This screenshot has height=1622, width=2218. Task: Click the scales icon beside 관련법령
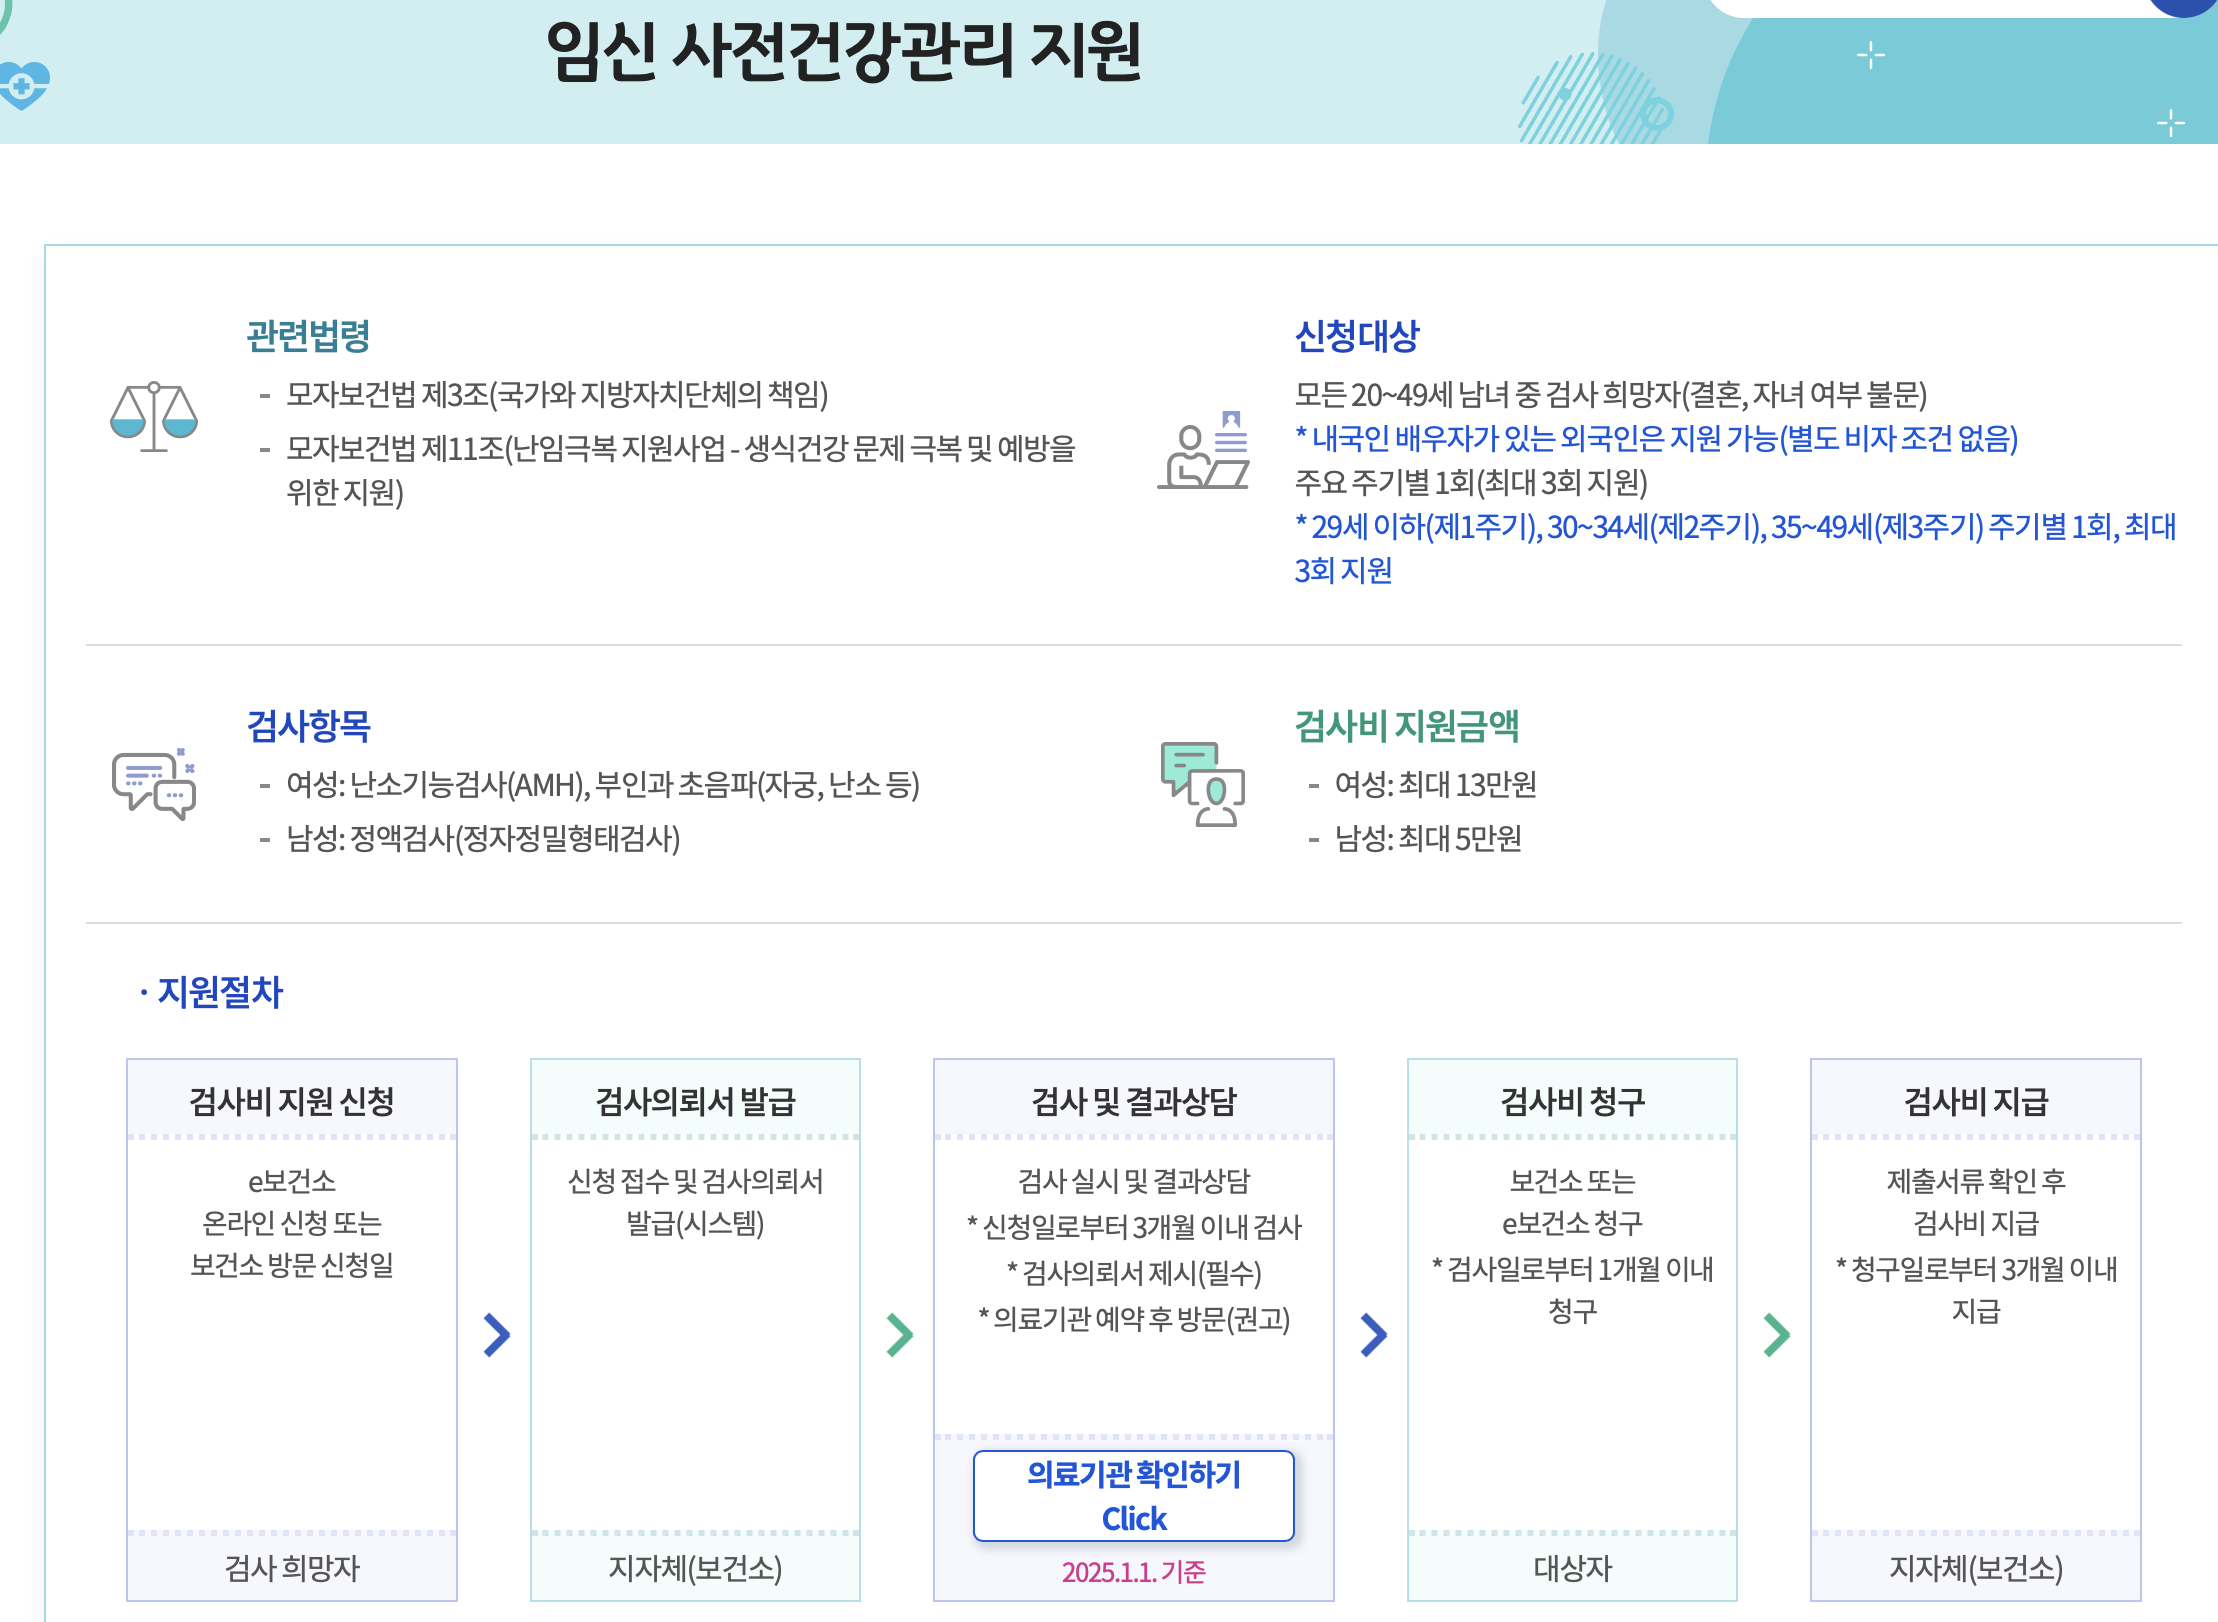click(153, 416)
